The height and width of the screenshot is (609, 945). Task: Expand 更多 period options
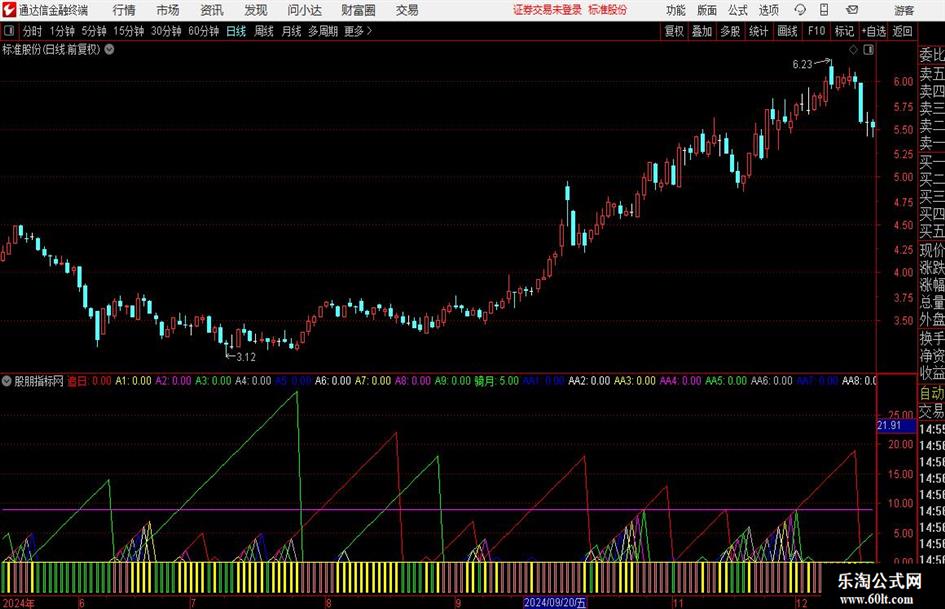click(x=358, y=31)
